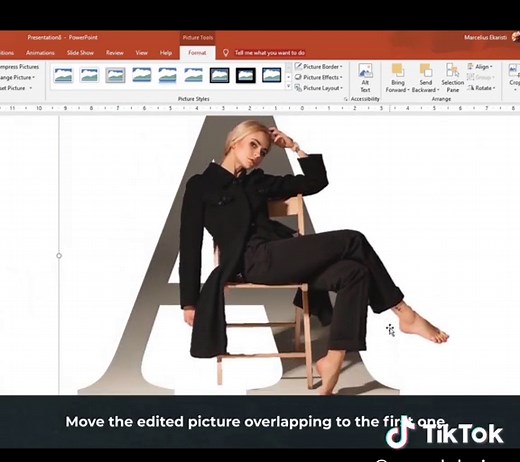Open the Review tab
The width and height of the screenshot is (520, 462).
pyautogui.click(x=115, y=53)
